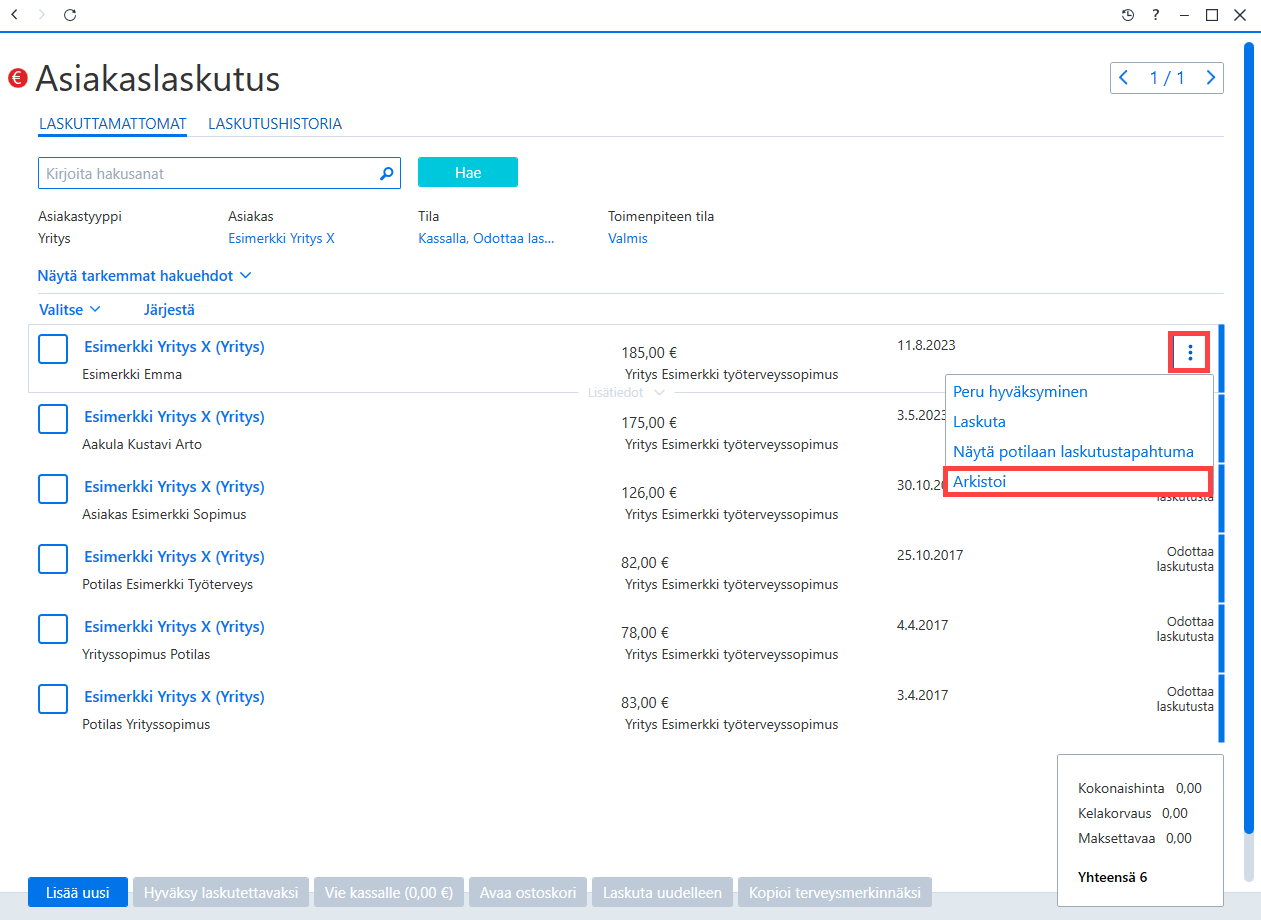
Task: Click the search magnifier icon
Action: (387, 173)
